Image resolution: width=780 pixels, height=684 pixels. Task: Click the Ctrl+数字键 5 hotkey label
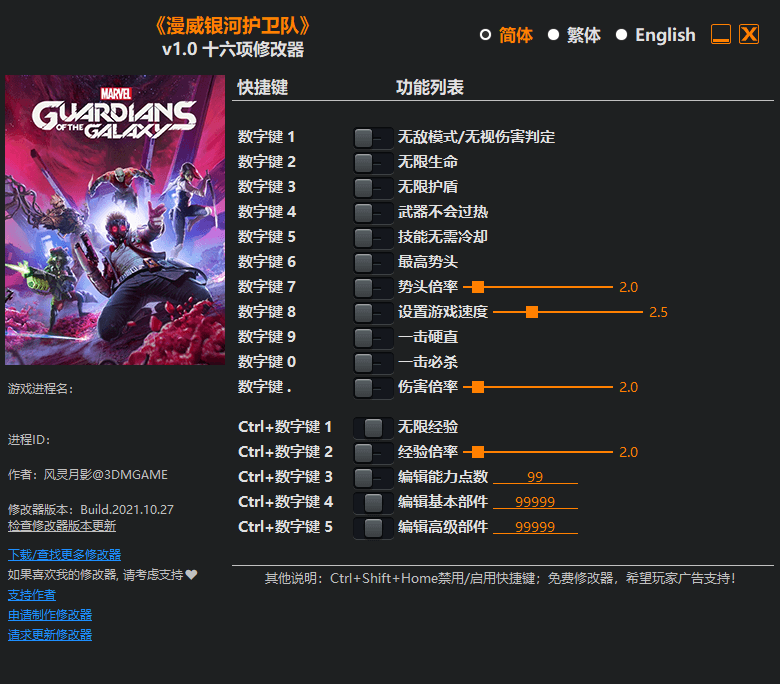click(x=285, y=527)
